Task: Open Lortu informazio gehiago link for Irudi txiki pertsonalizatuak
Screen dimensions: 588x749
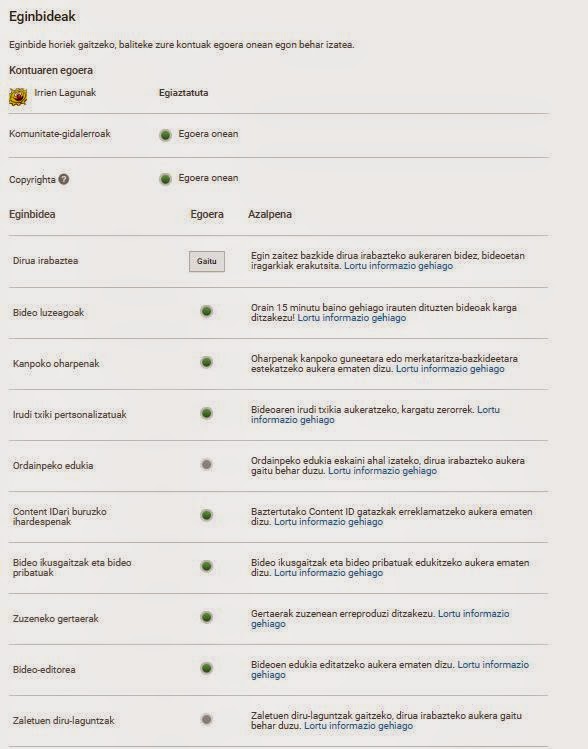Action: point(375,415)
